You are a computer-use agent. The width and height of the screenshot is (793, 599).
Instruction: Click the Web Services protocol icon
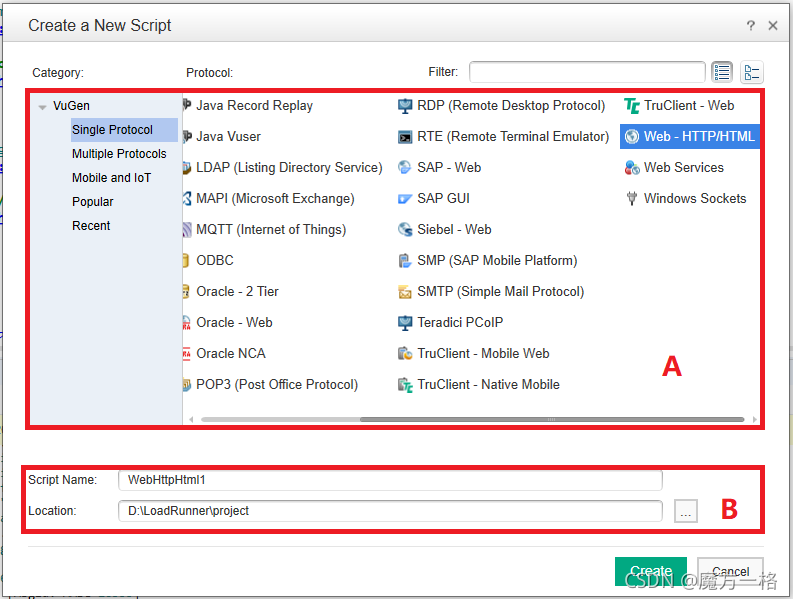point(632,167)
